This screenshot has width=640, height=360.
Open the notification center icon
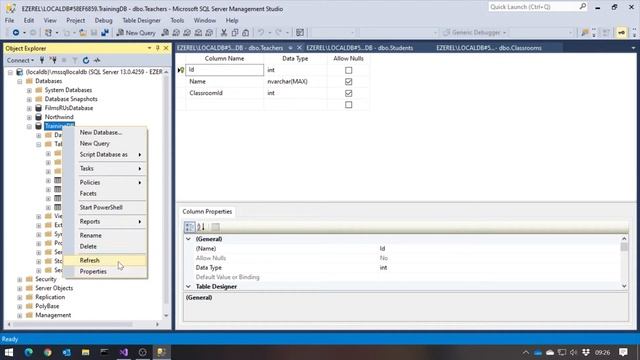pyautogui.click(x=623, y=352)
